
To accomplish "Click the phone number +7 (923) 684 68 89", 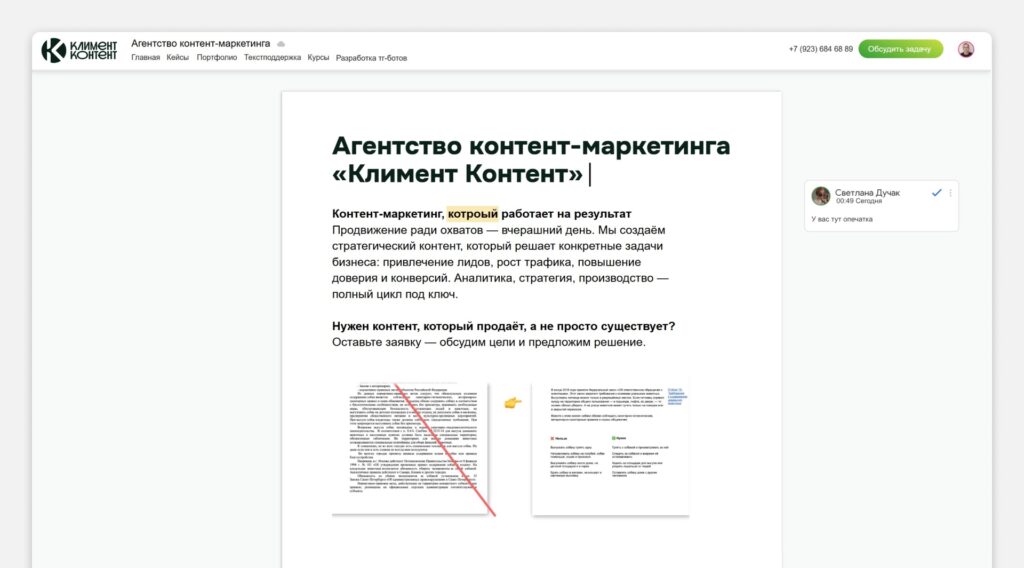I will [x=820, y=49].
